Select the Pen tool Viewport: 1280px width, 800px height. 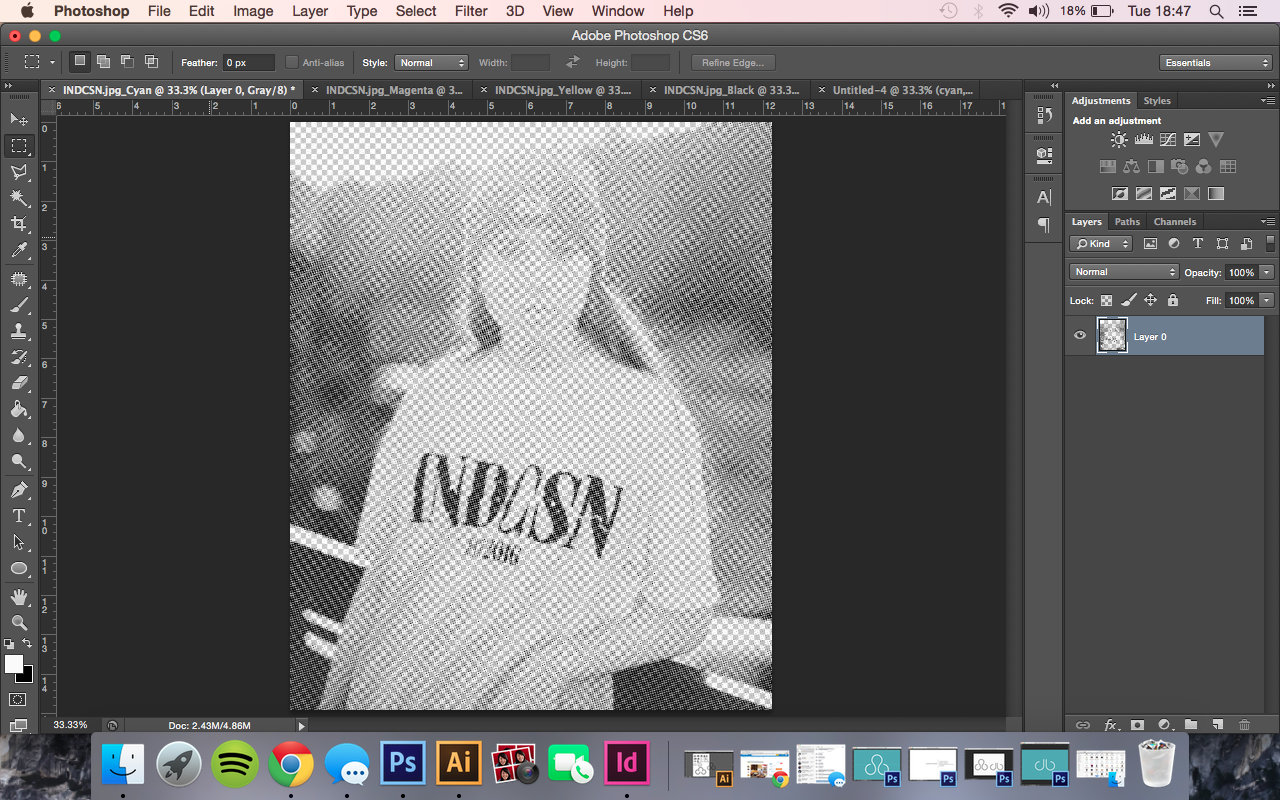[18, 490]
